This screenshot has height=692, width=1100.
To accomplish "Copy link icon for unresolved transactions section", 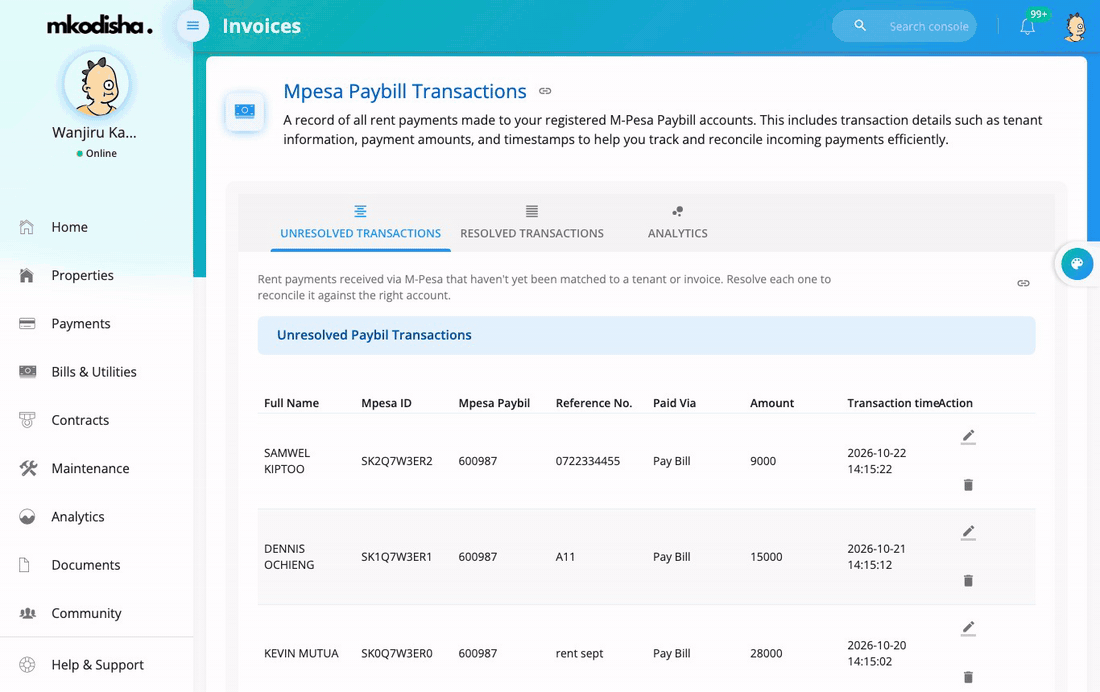I will (1024, 283).
